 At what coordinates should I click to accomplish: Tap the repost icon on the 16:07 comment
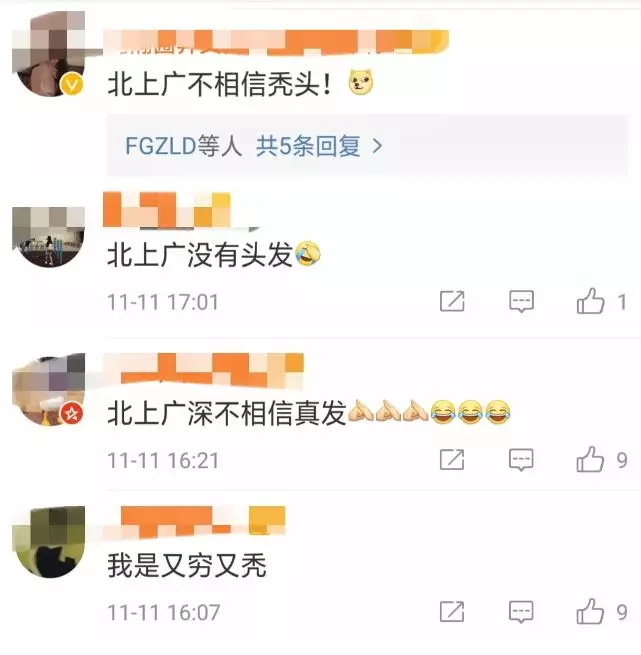(452, 612)
